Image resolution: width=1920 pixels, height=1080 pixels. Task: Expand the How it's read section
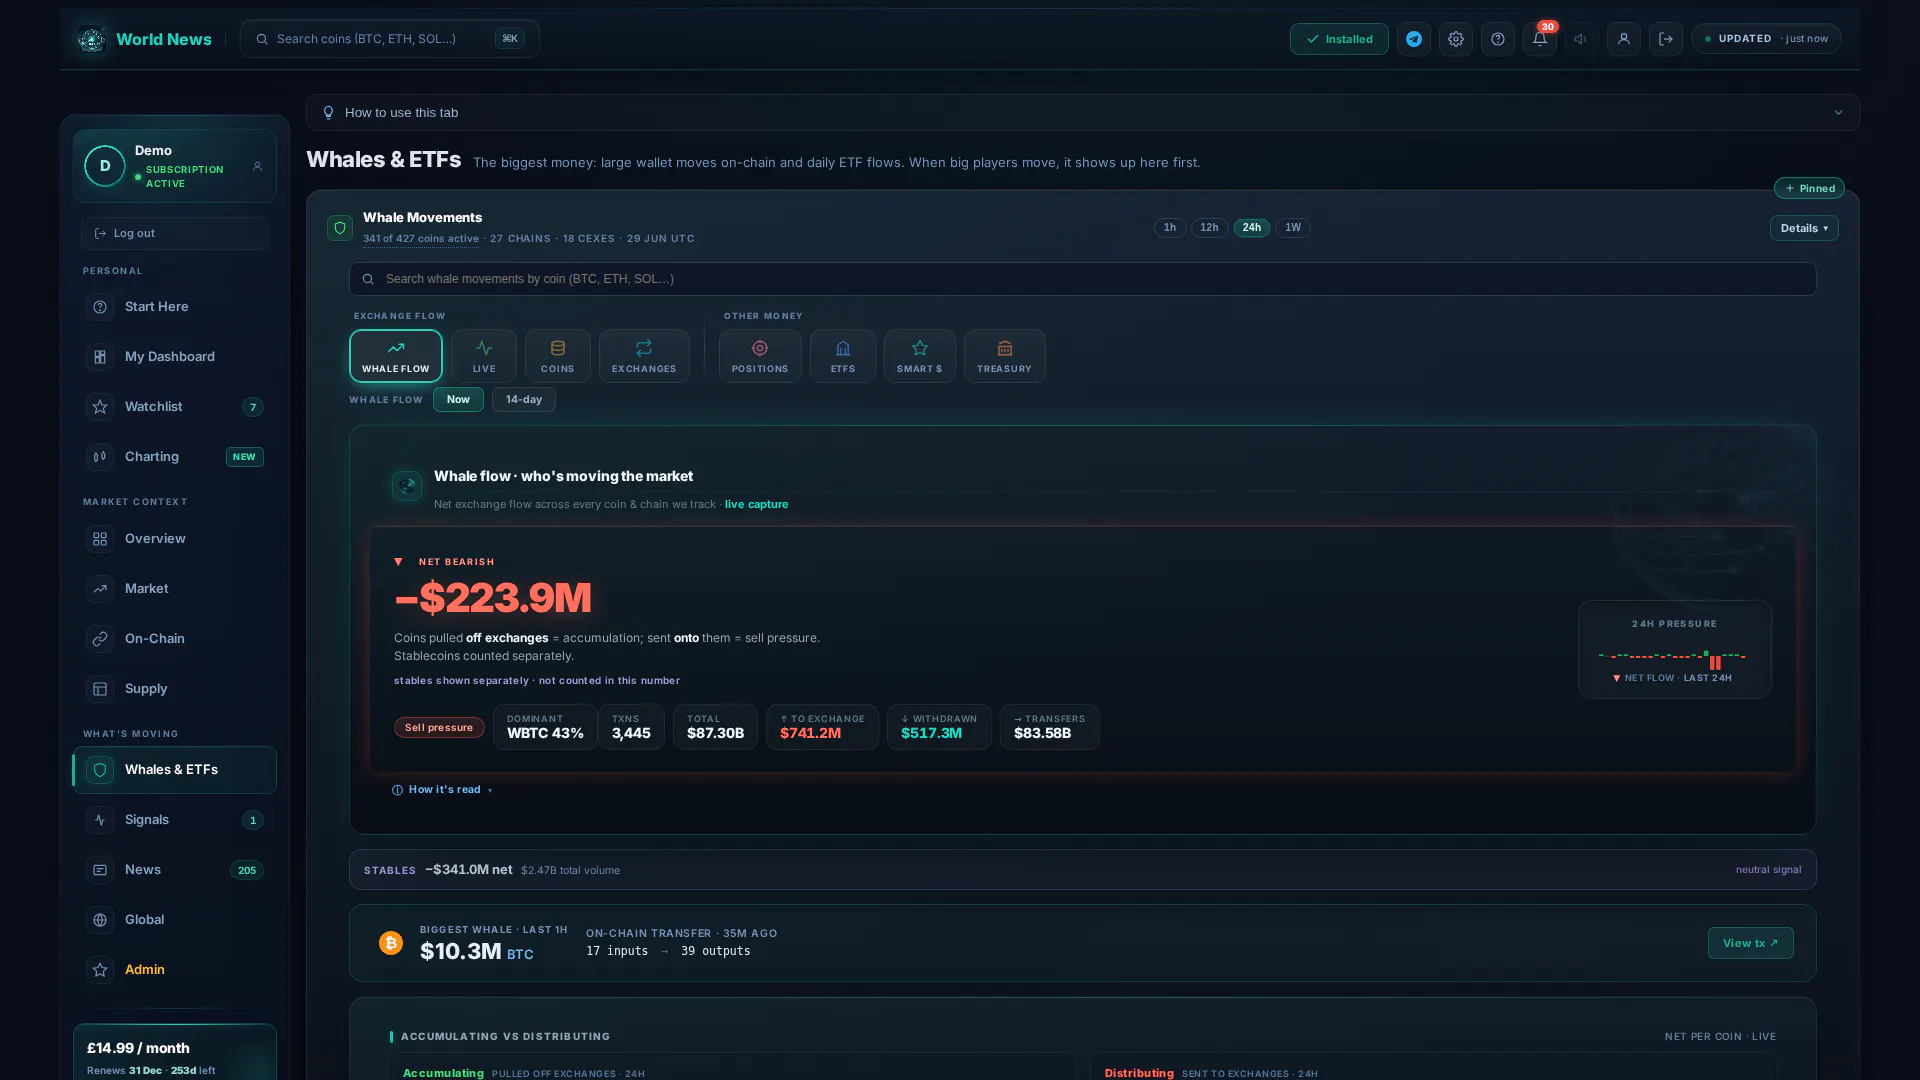pos(442,790)
